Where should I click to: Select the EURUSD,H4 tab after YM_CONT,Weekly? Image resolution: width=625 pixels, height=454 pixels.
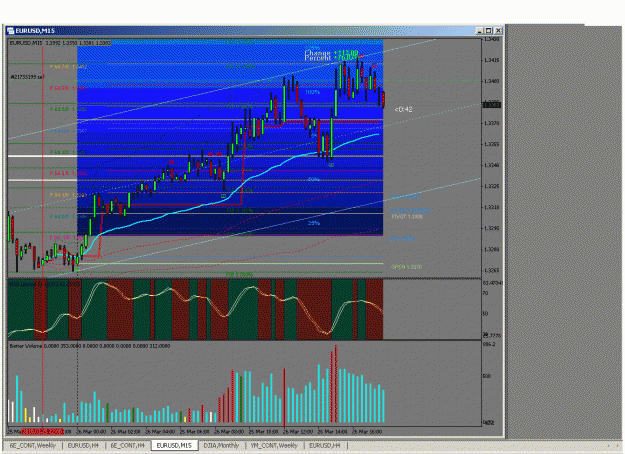coord(325,445)
